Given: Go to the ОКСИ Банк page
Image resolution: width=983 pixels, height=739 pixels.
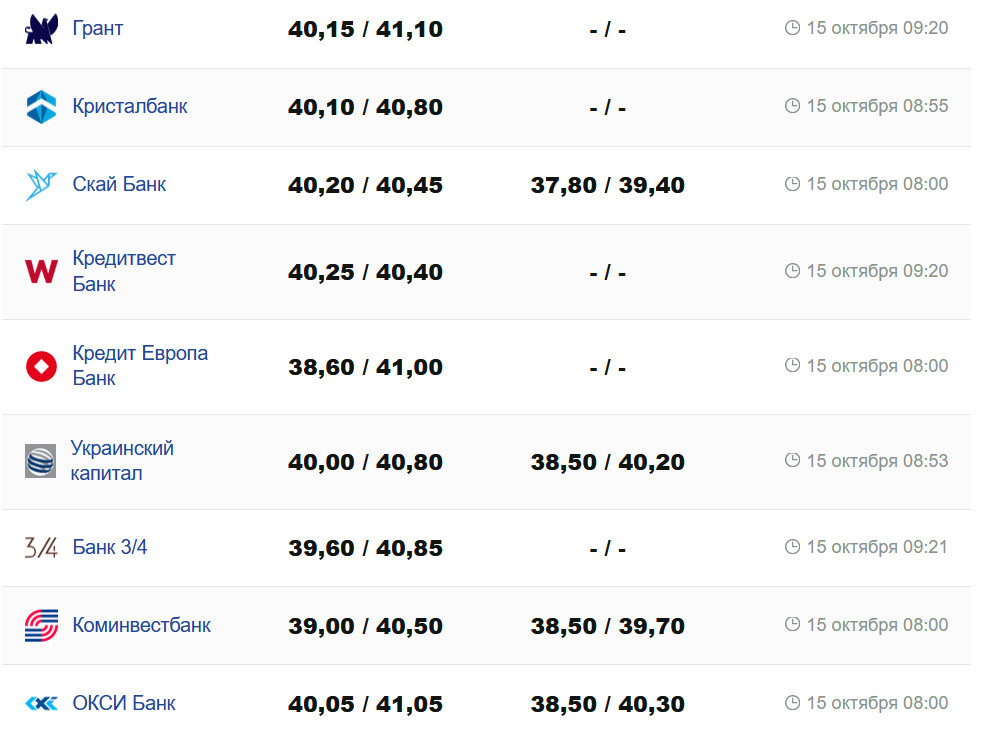Looking at the screenshot, I should [x=124, y=703].
